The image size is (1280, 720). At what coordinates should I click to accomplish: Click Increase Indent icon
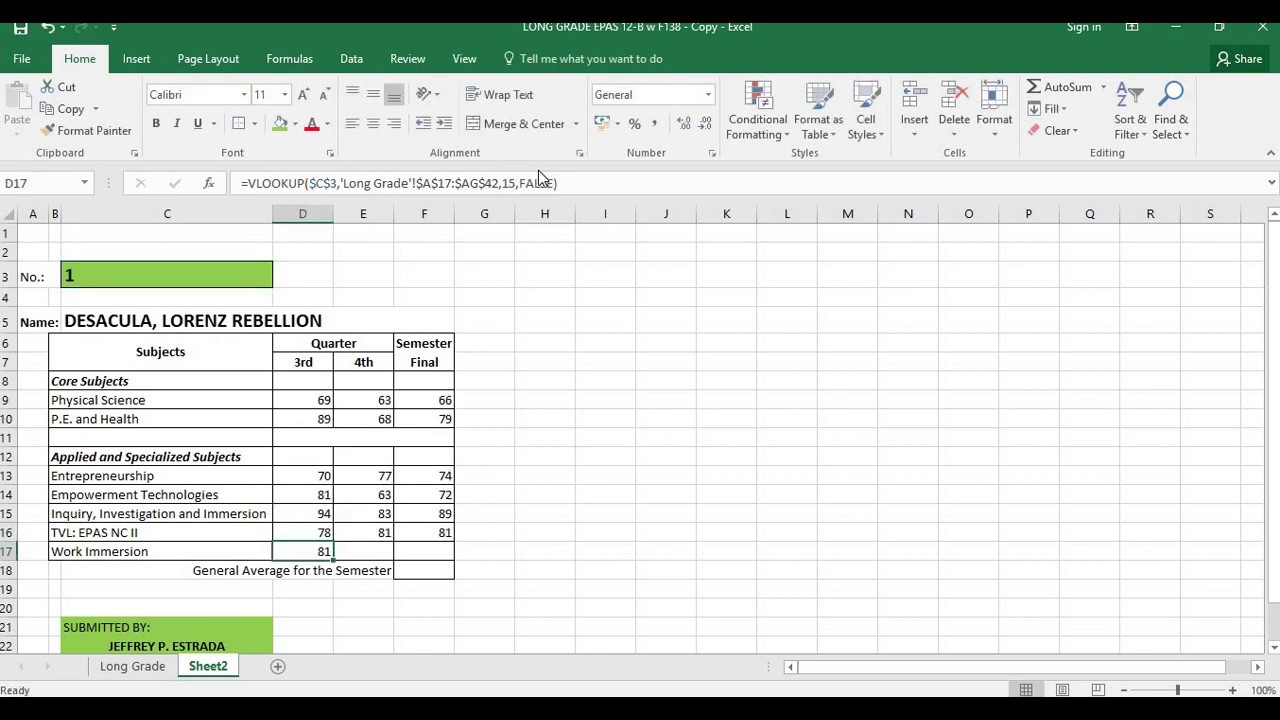(x=444, y=123)
